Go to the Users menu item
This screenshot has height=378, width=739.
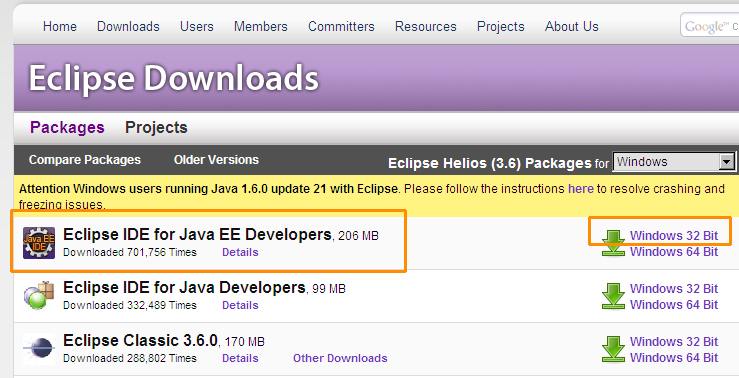tap(197, 26)
